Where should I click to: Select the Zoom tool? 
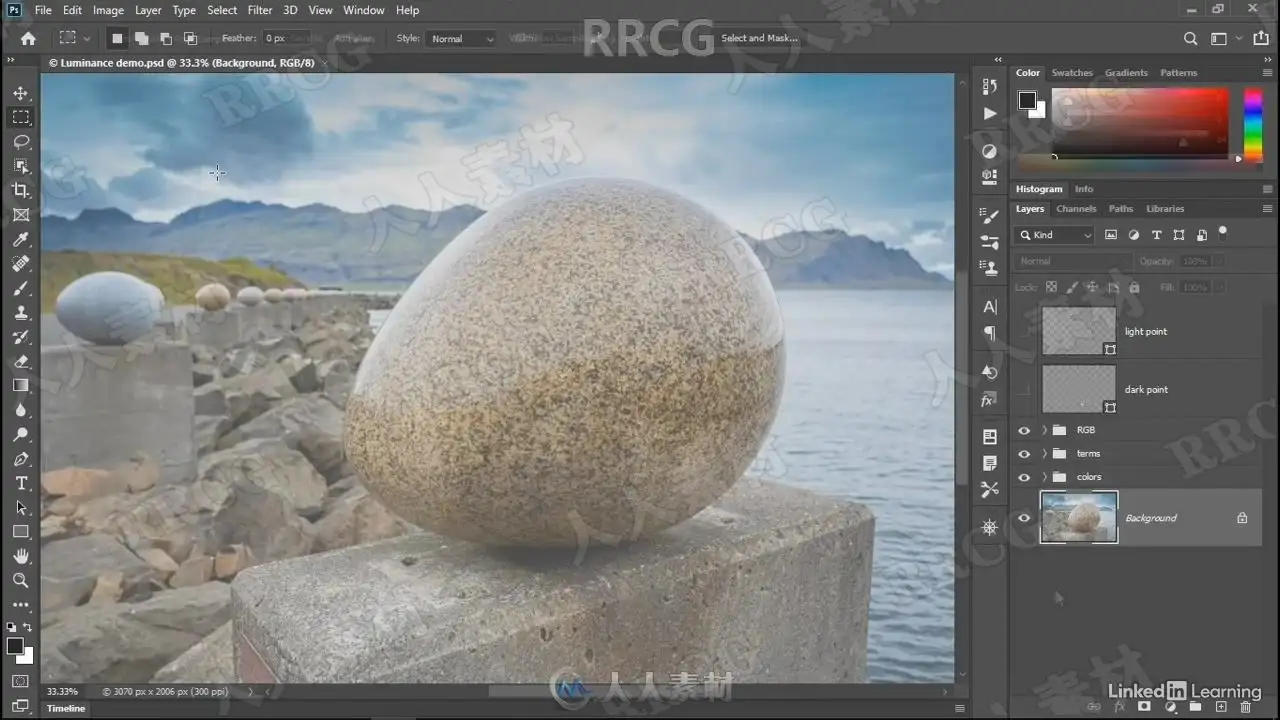(x=21, y=580)
